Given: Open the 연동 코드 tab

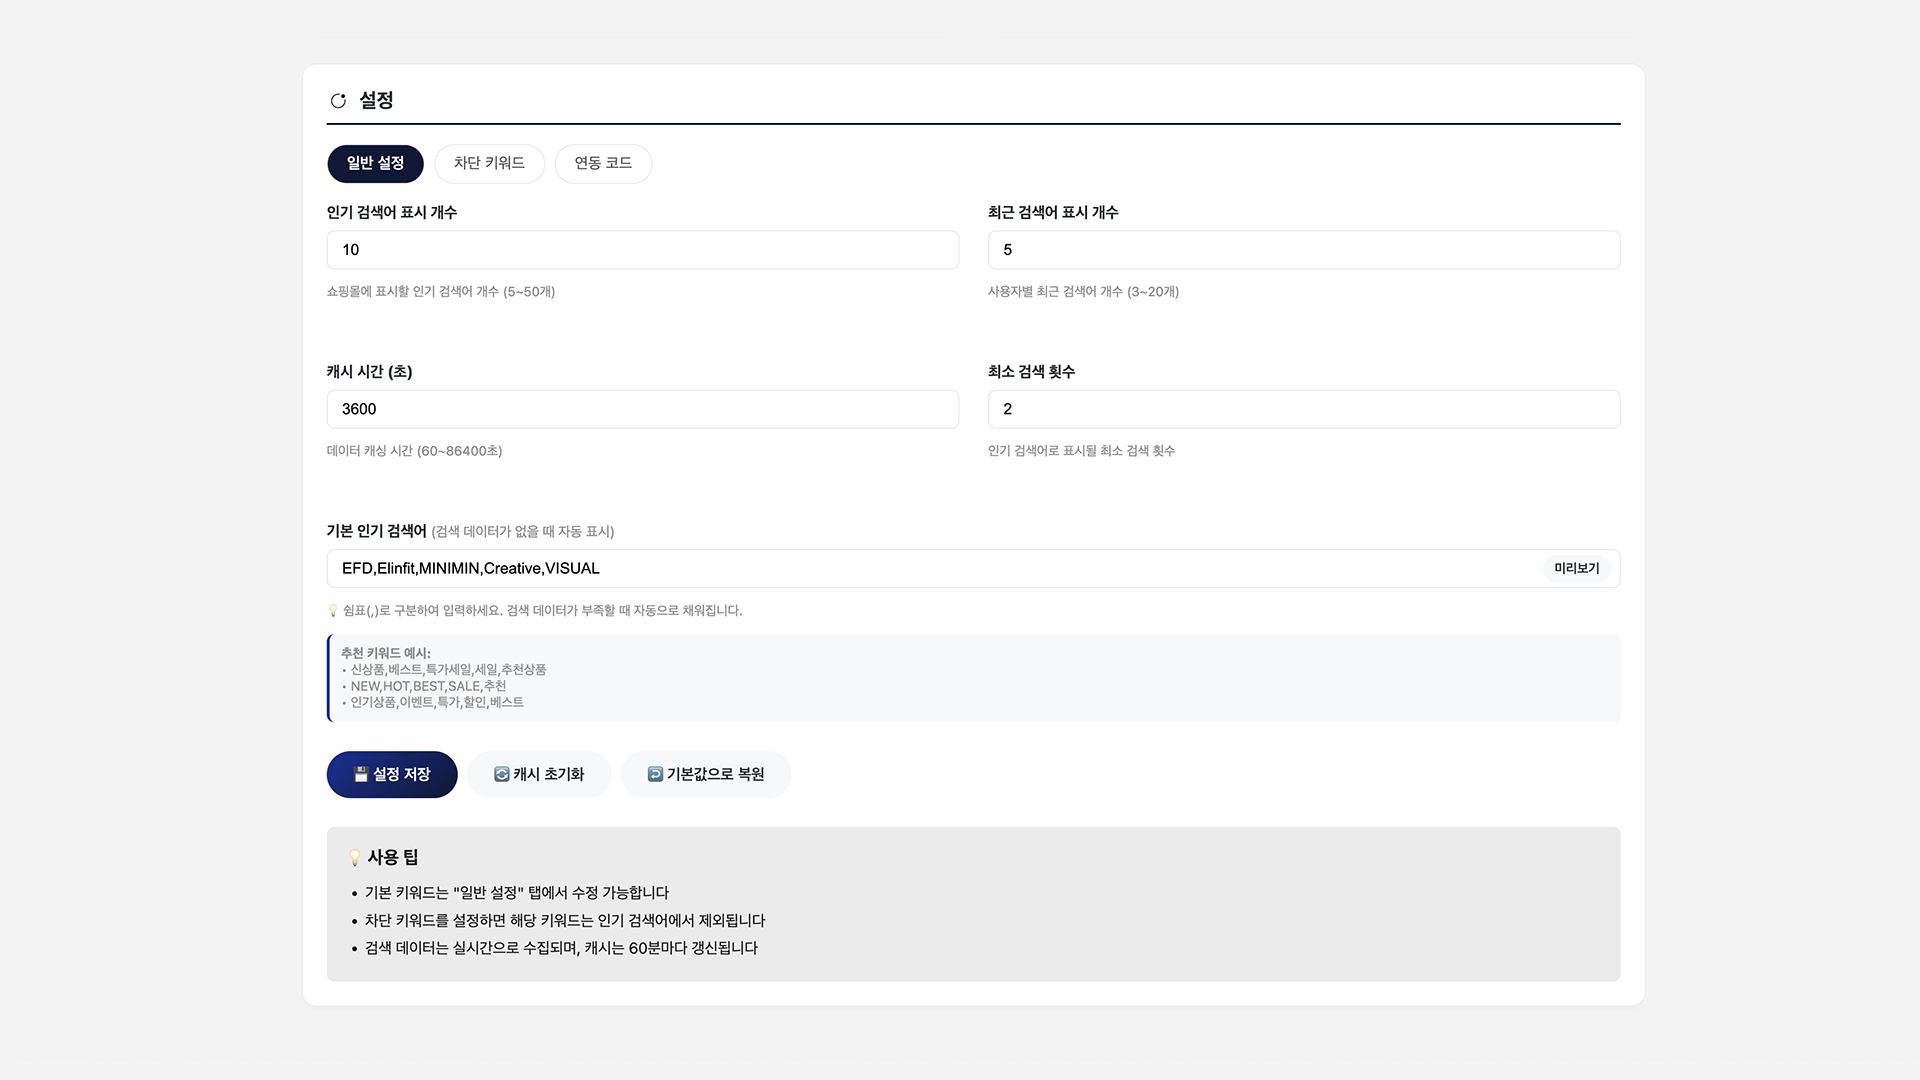Looking at the screenshot, I should click(603, 163).
